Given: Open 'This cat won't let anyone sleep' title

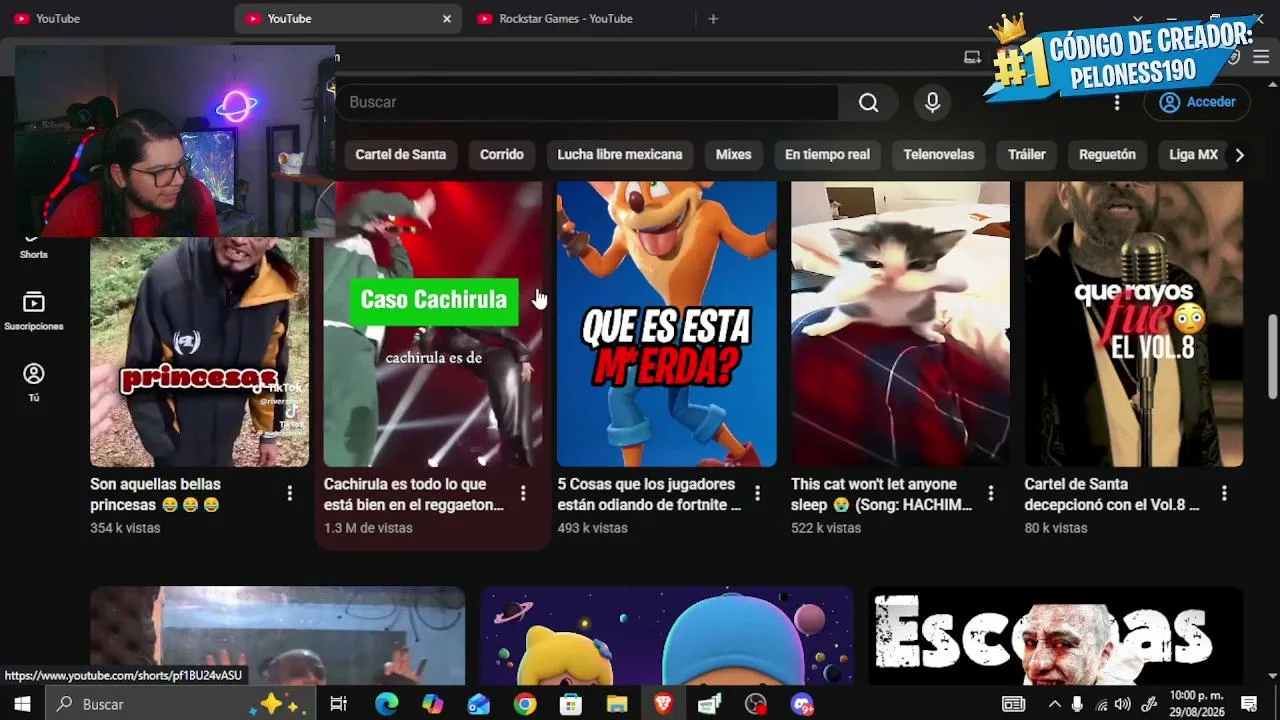Looking at the screenshot, I should click(x=881, y=494).
